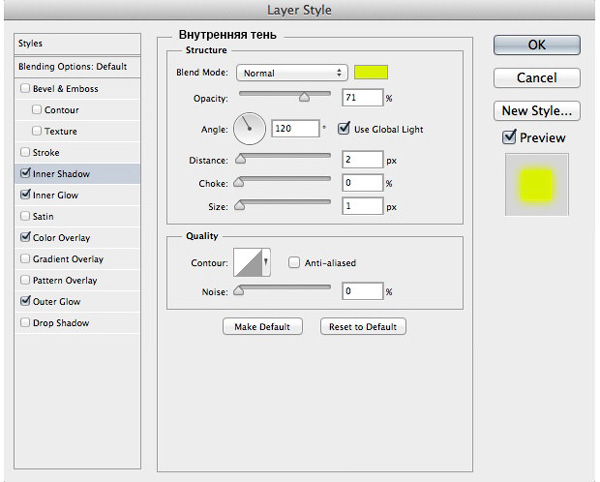Click the New Style... button
Viewport: 600px width, 482px height.
pyautogui.click(x=536, y=111)
